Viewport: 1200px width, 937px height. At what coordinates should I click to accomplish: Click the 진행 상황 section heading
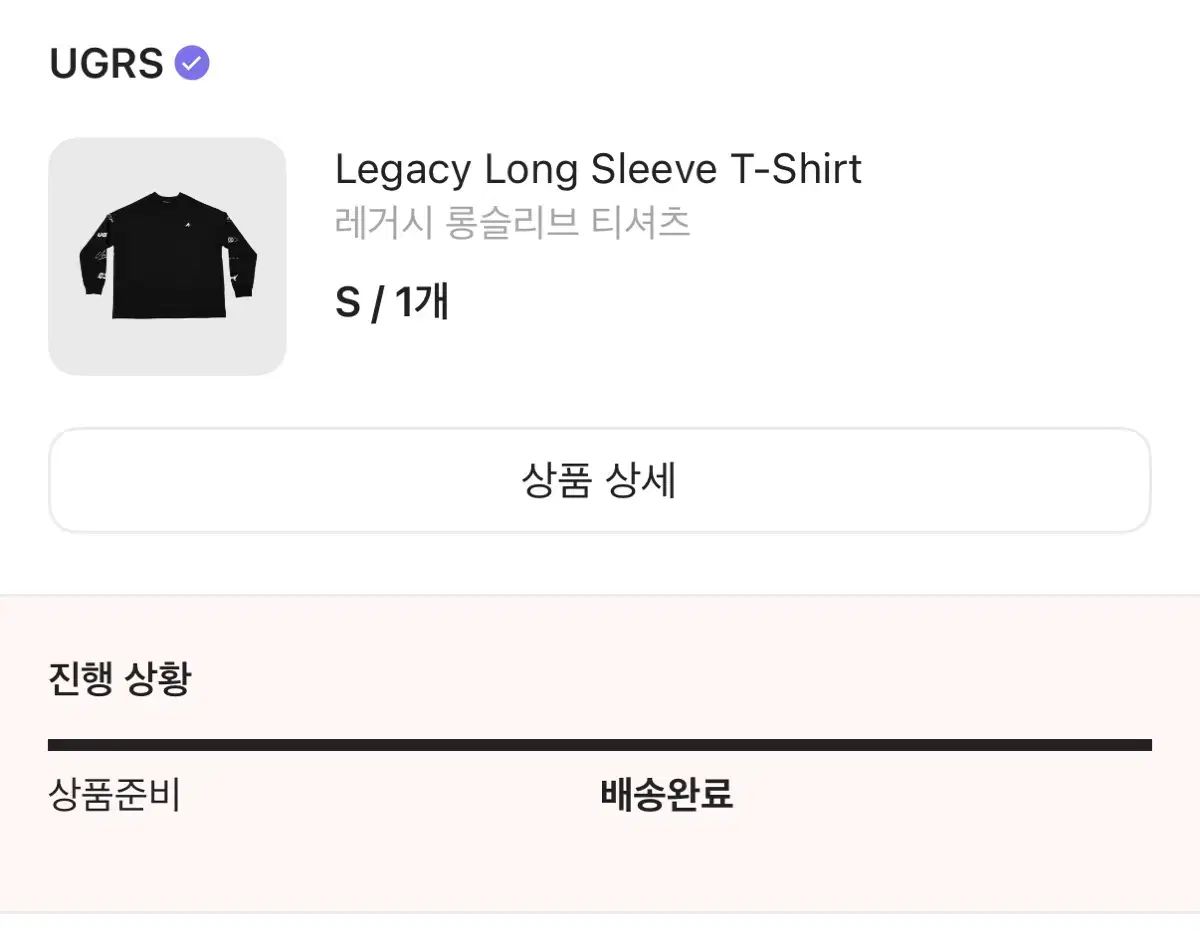coord(119,679)
